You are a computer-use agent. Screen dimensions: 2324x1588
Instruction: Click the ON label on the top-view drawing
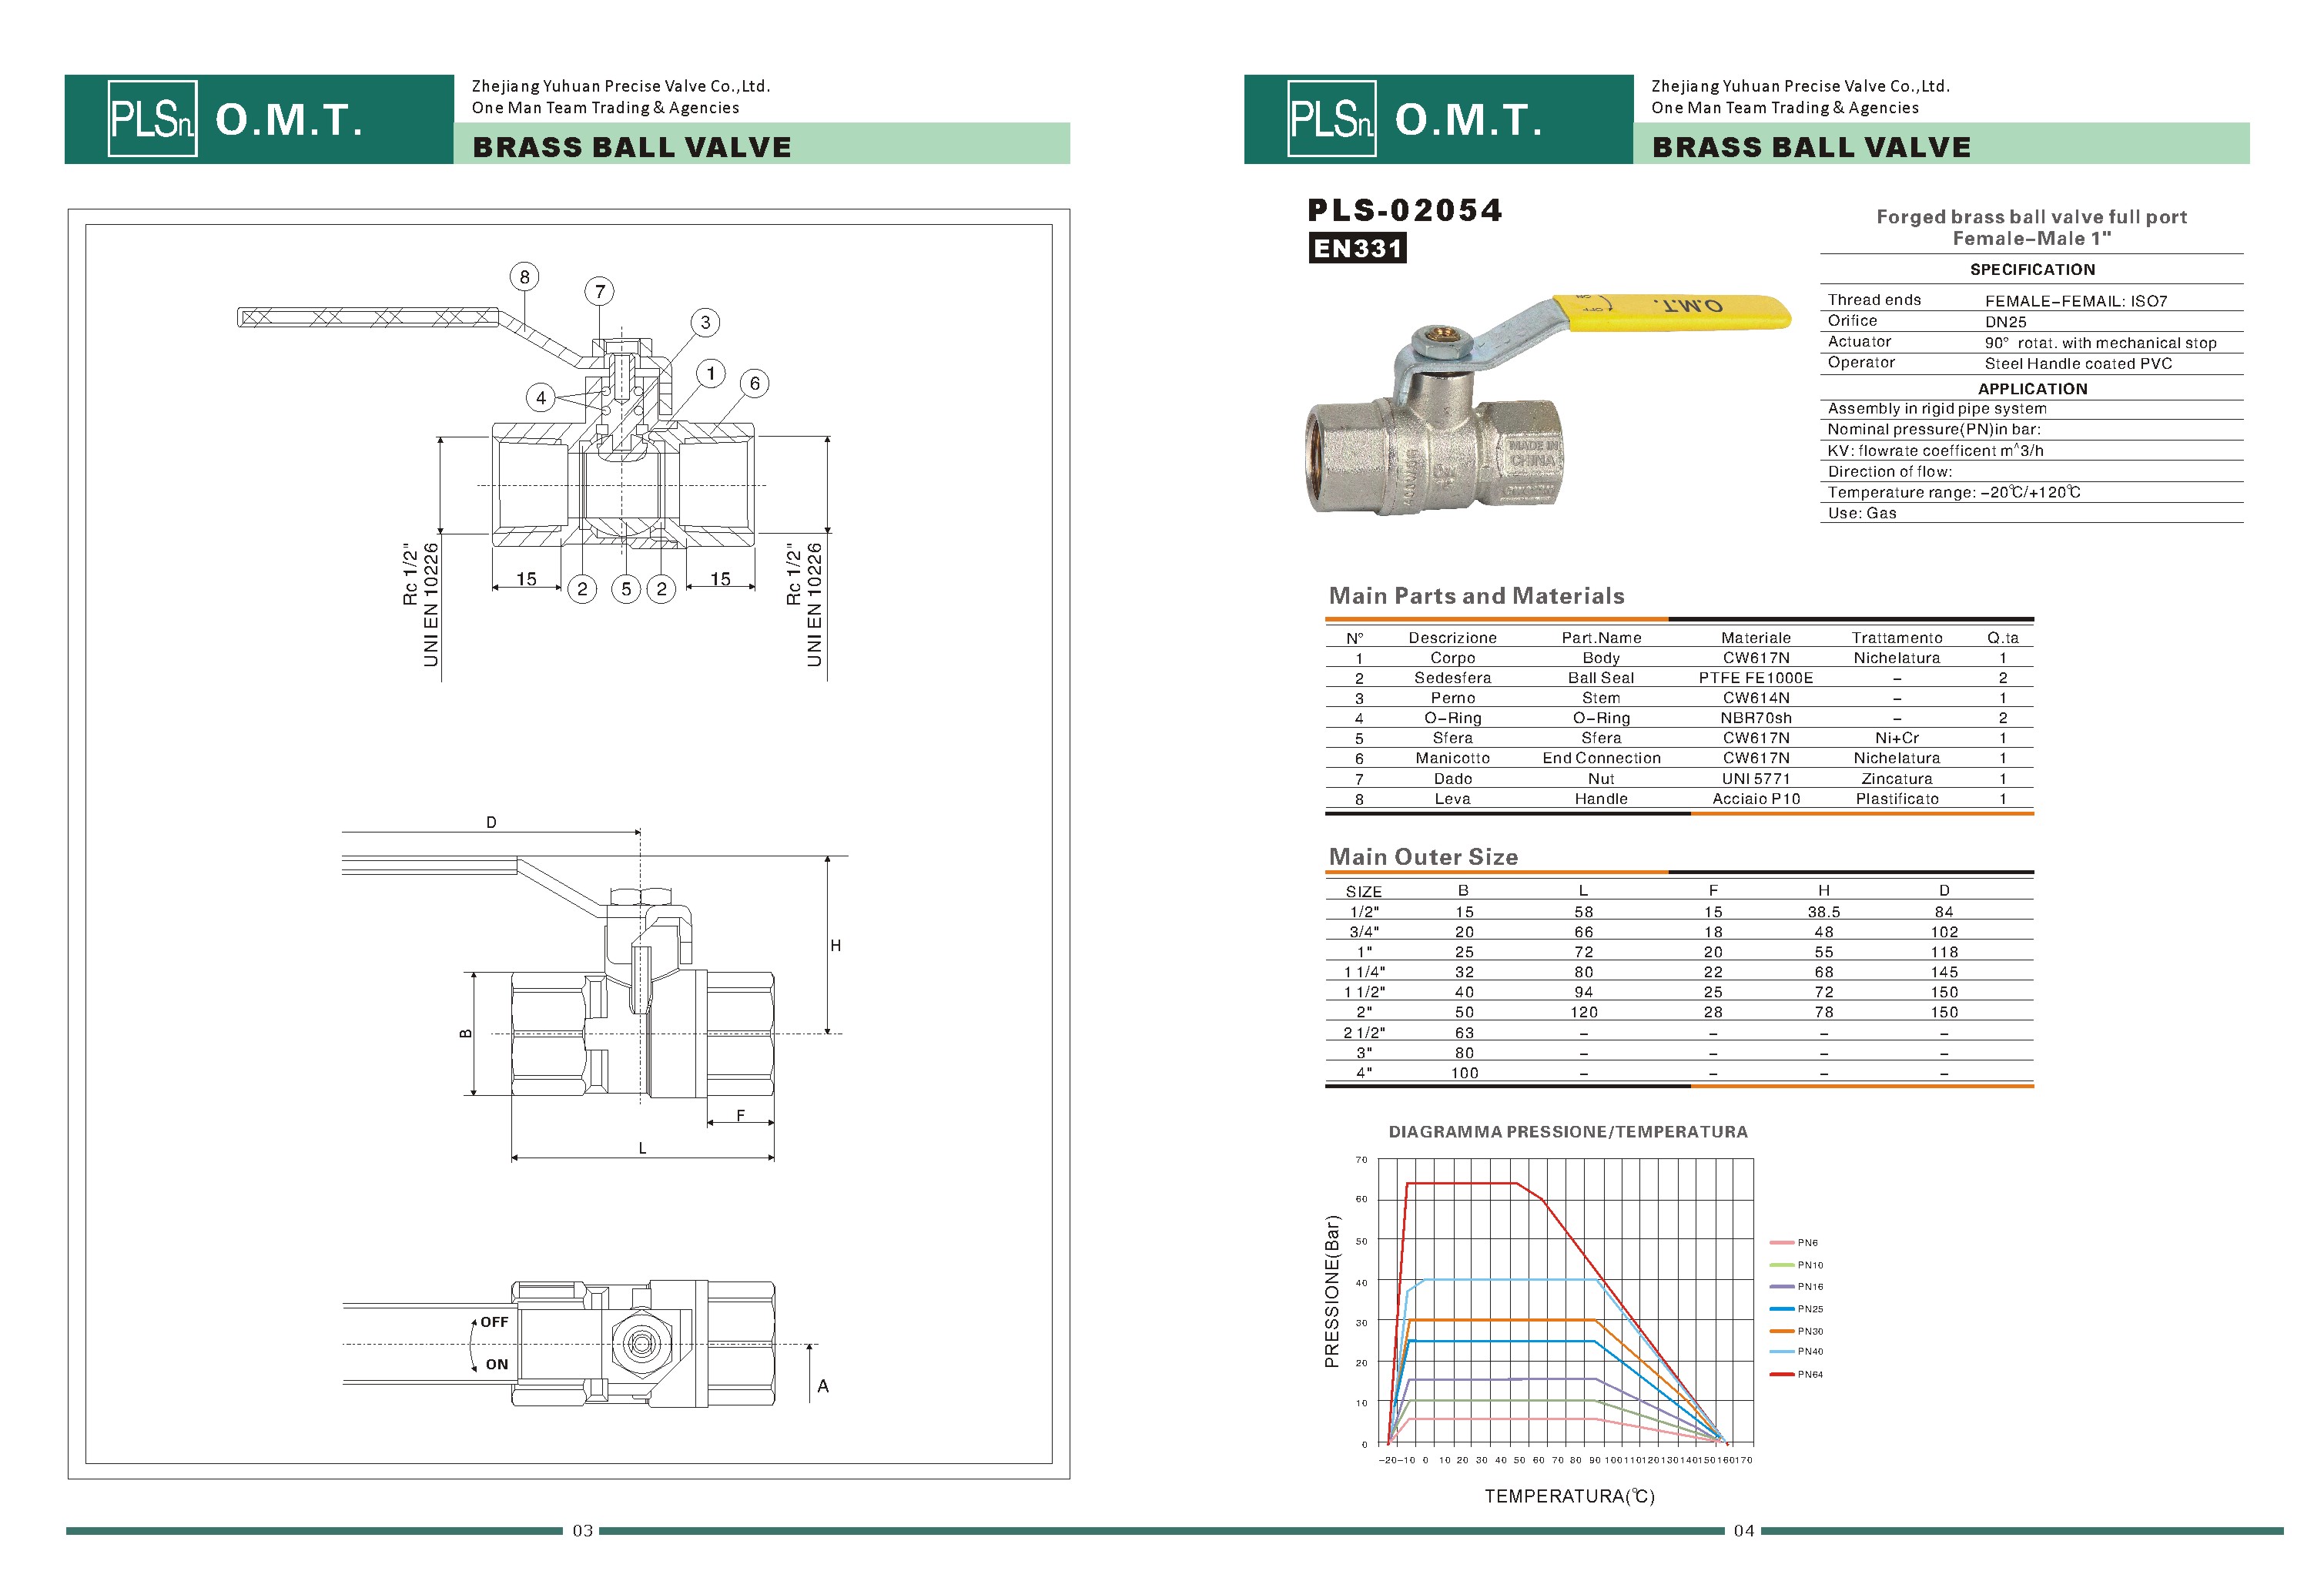497,1364
